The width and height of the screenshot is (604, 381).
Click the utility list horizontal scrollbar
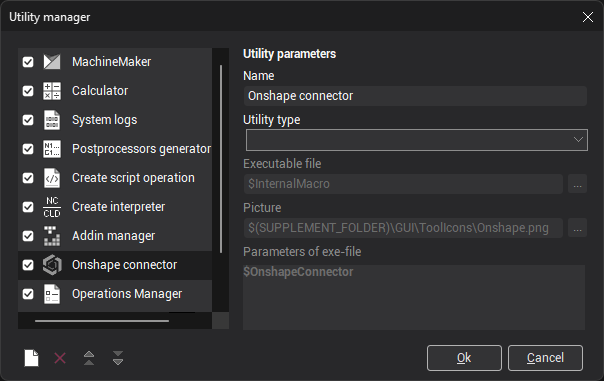102,321
